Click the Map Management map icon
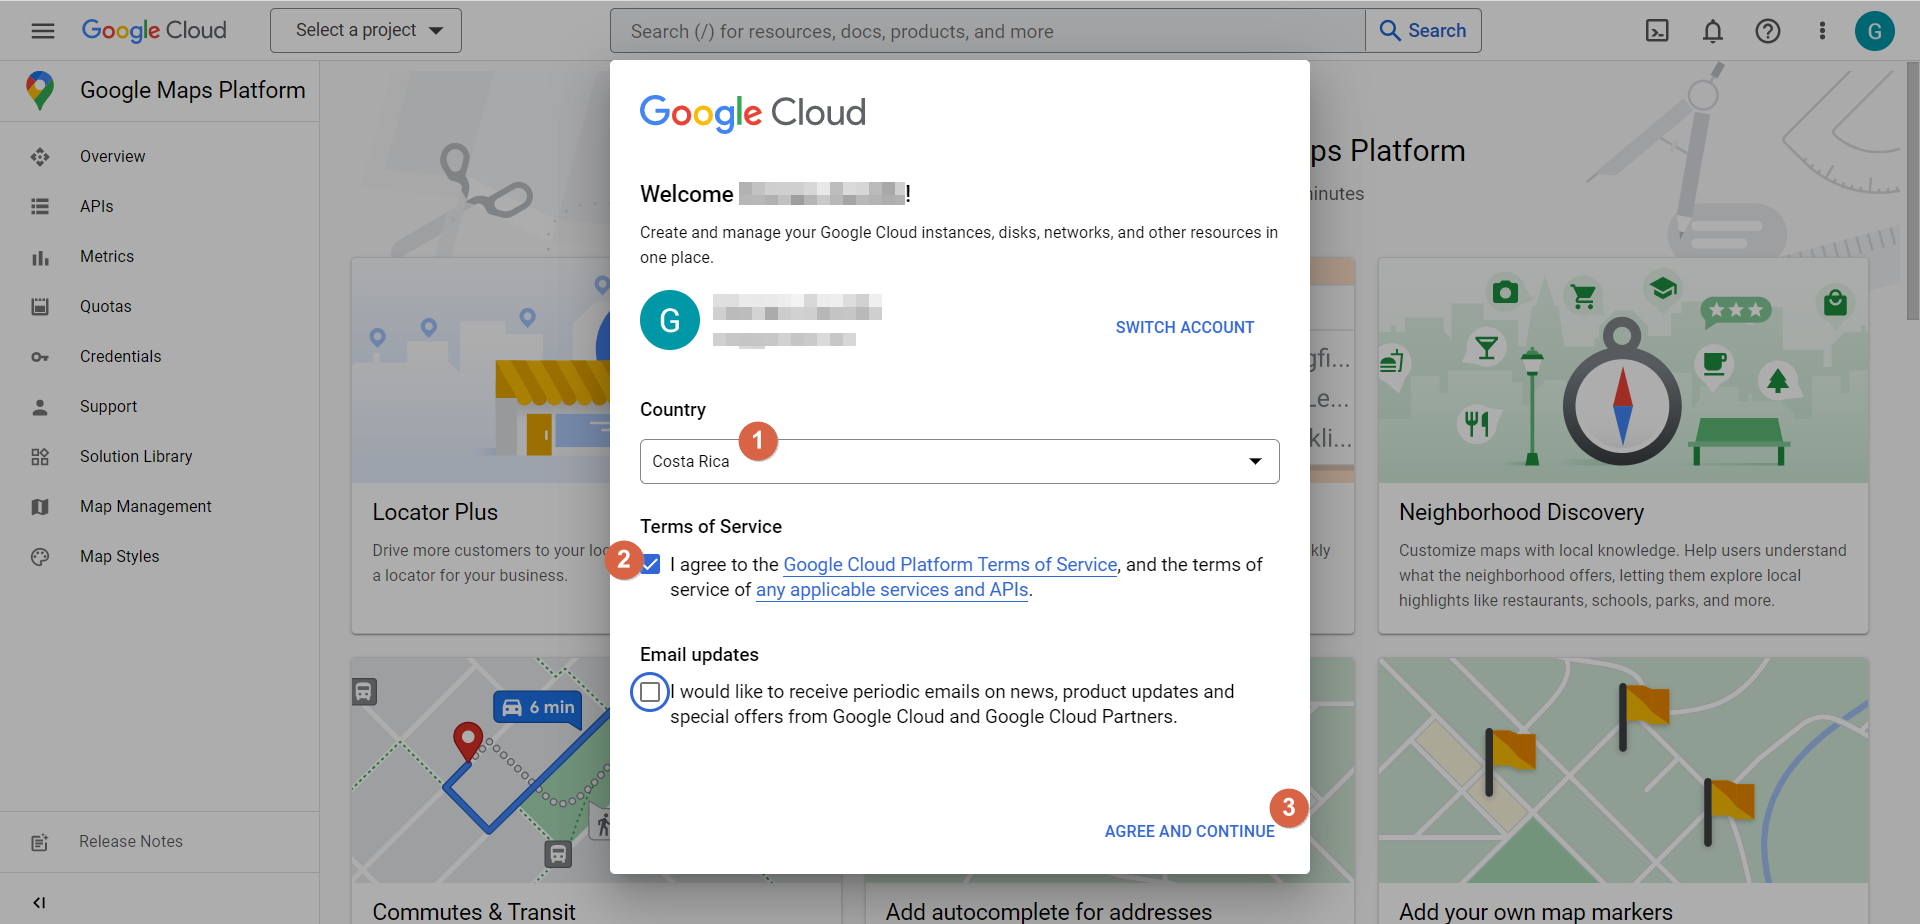The width and height of the screenshot is (1920, 924). 40,507
